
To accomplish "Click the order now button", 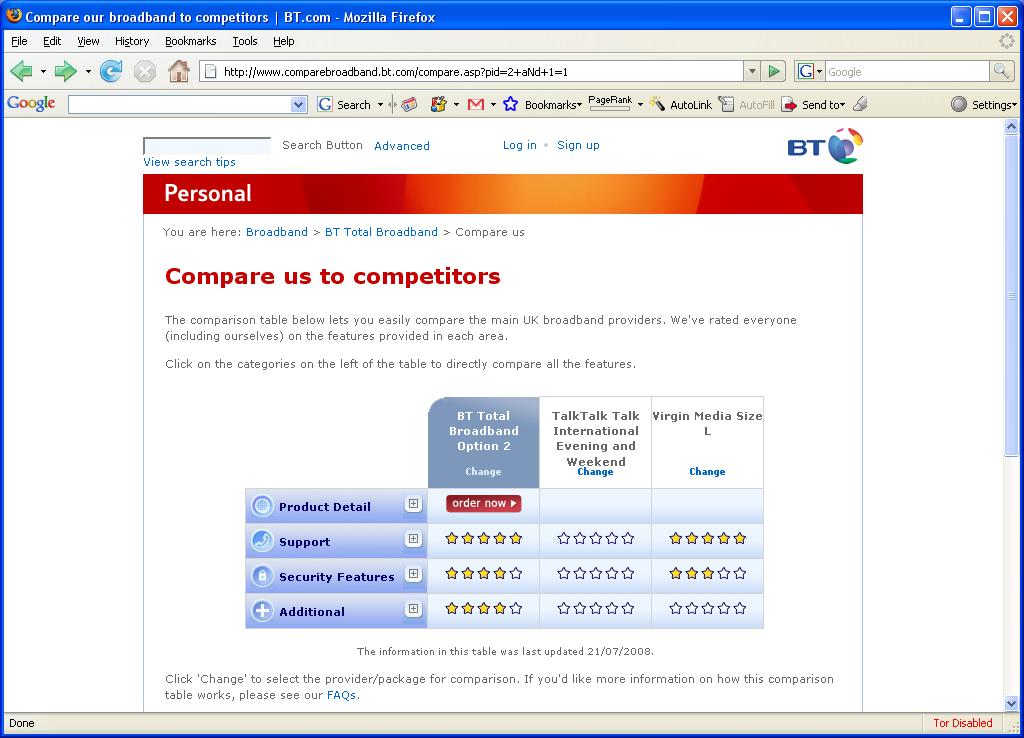I will coord(483,503).
